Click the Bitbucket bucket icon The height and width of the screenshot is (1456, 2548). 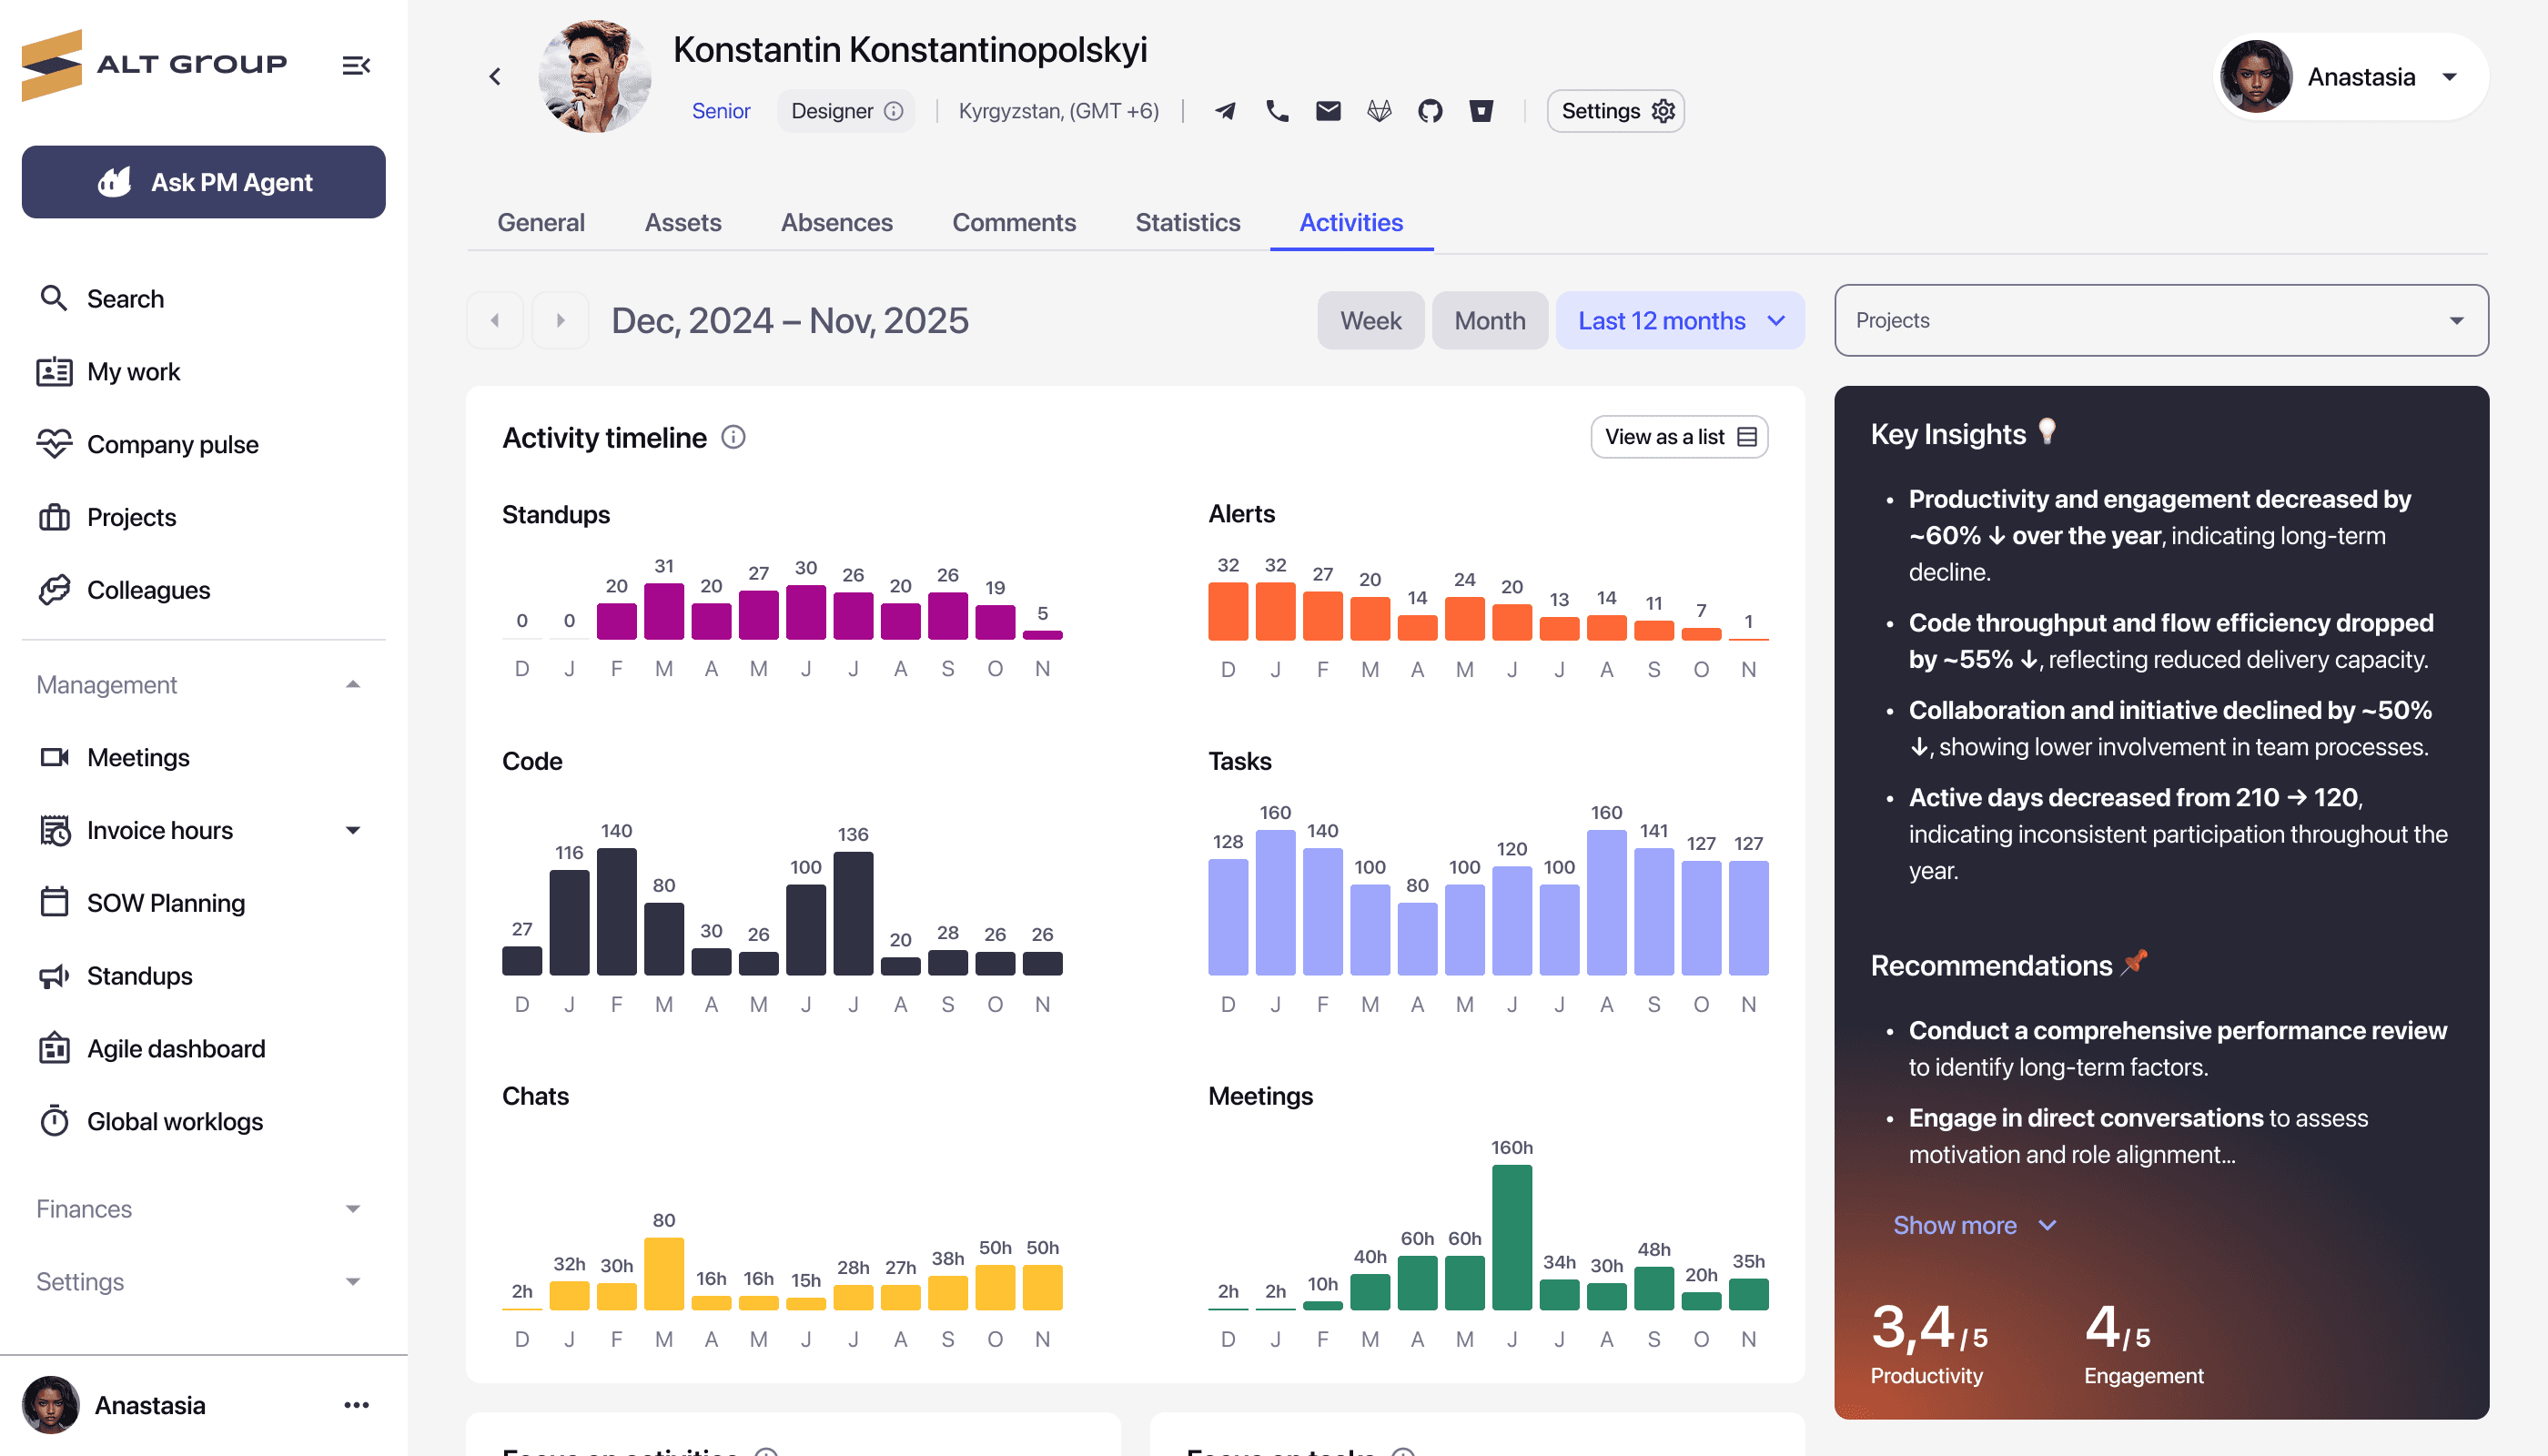(1481, 111)
